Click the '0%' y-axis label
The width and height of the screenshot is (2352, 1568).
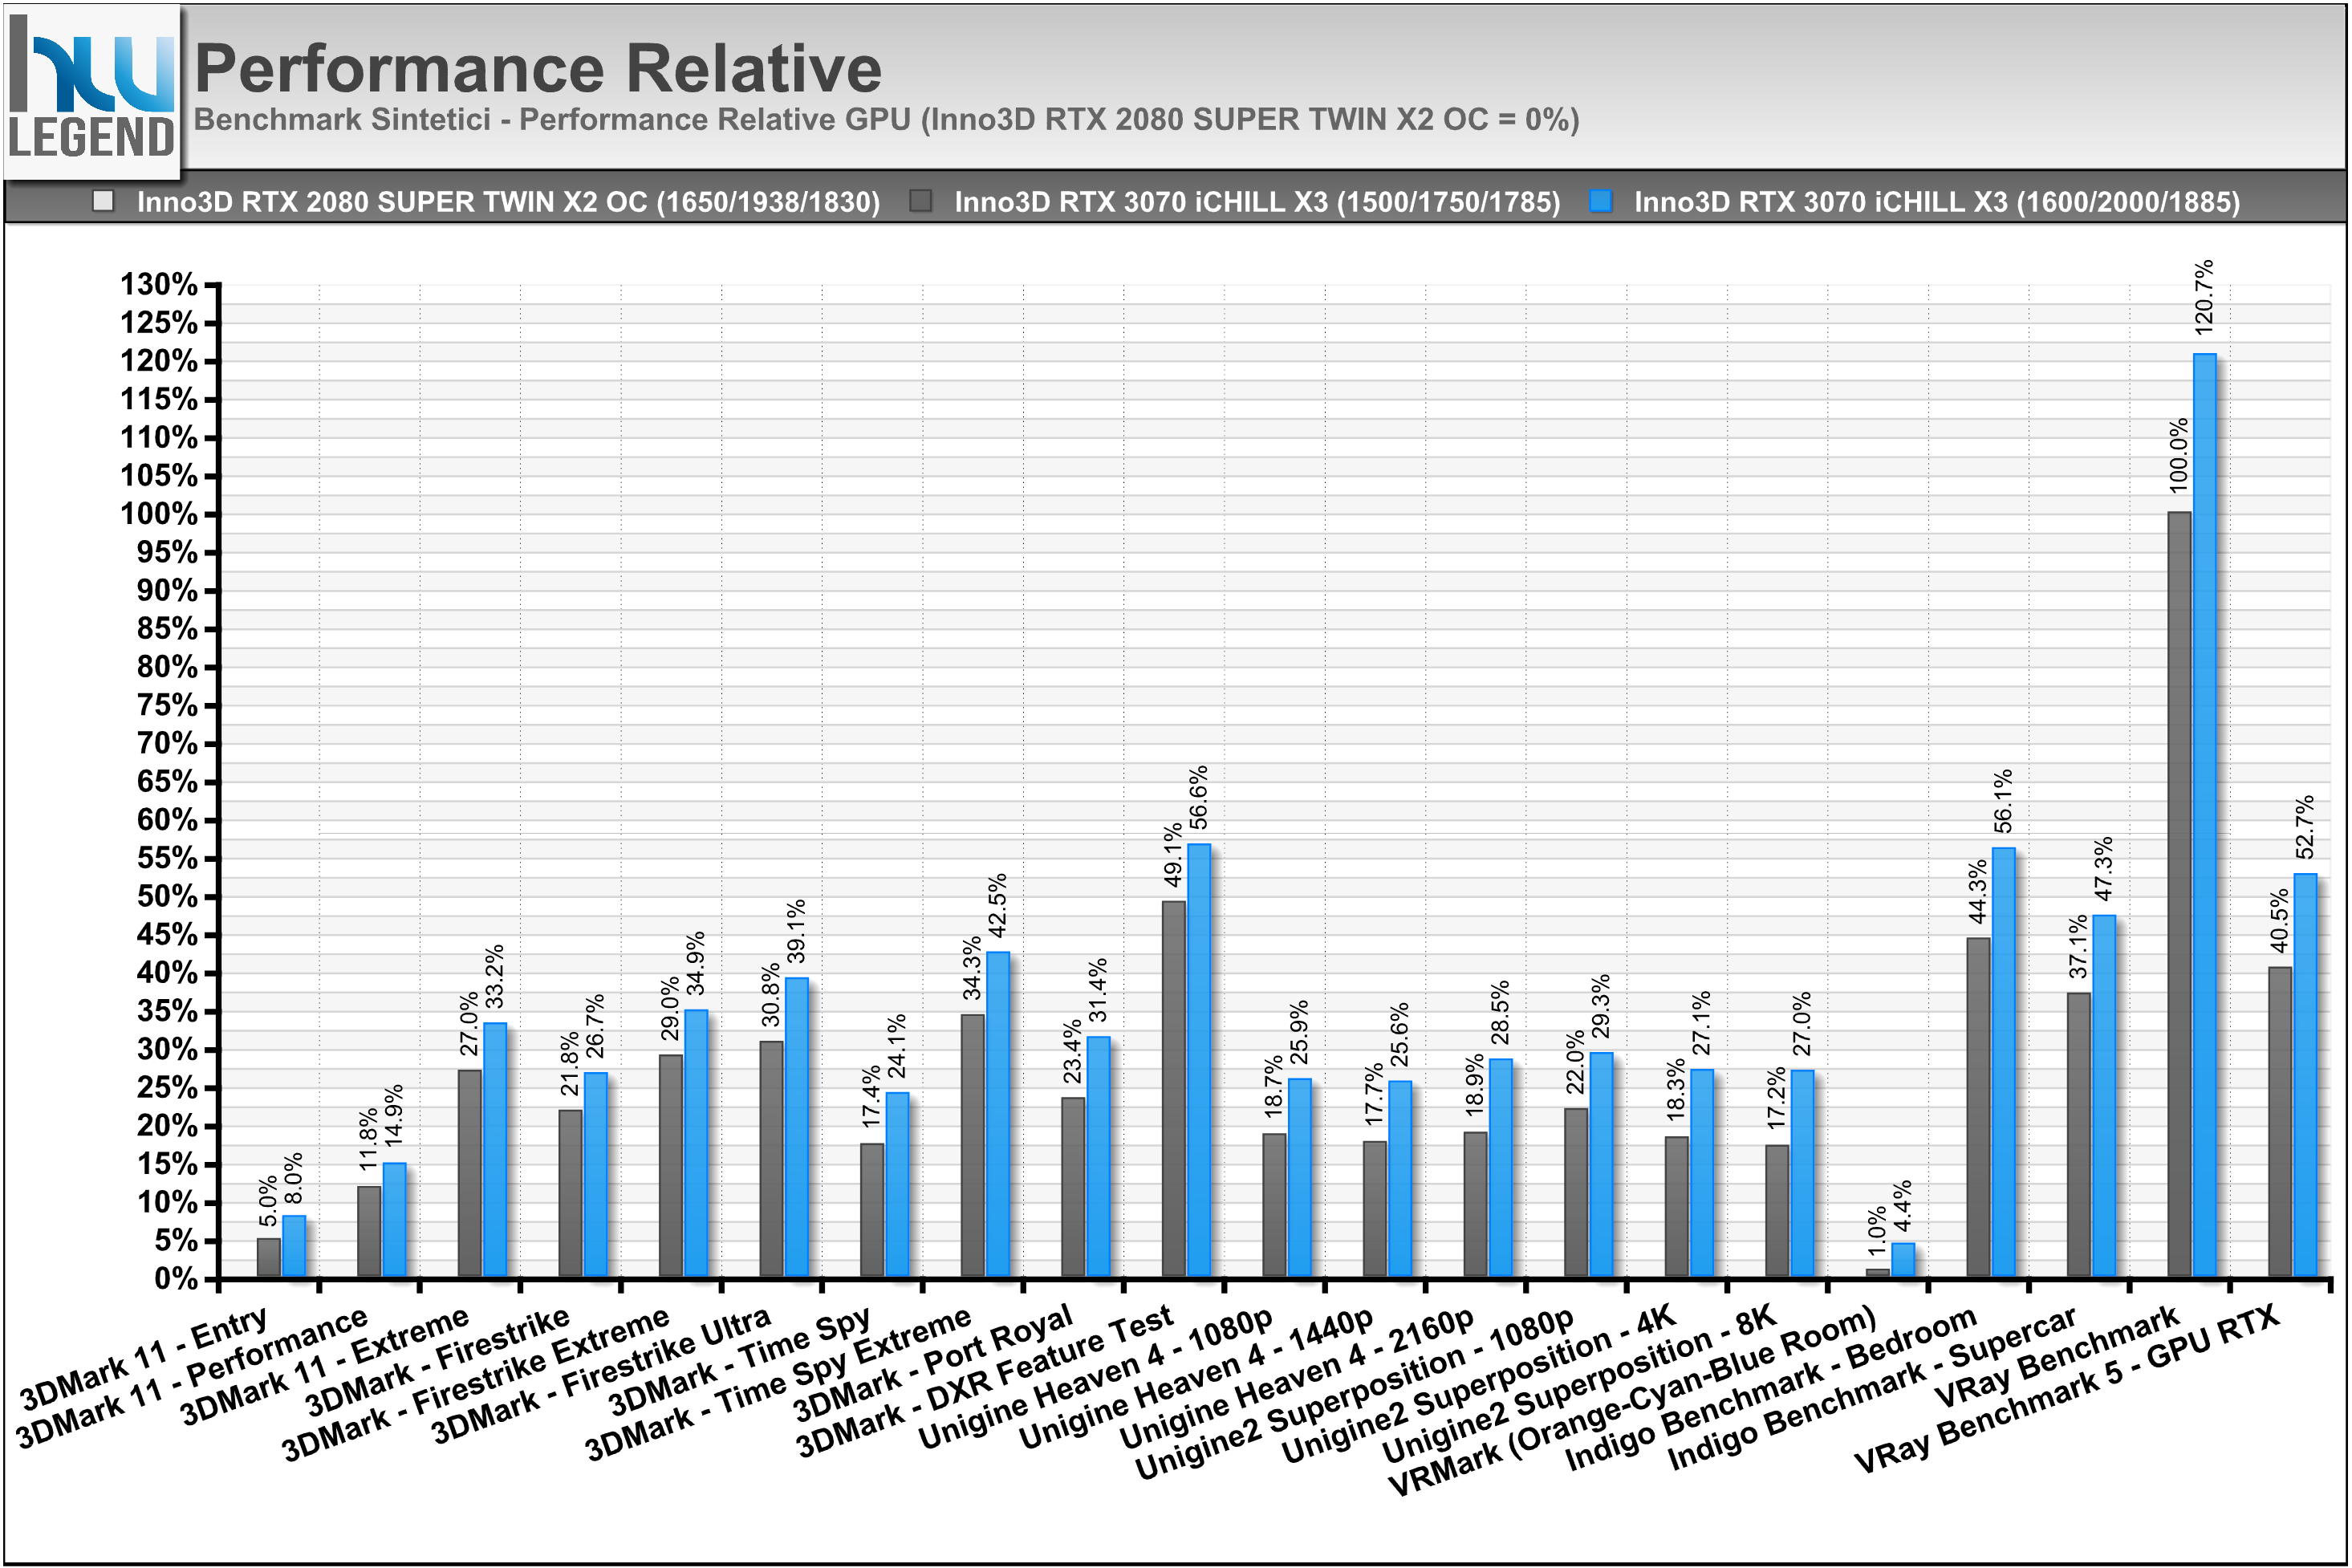[x=176, y=1279]
